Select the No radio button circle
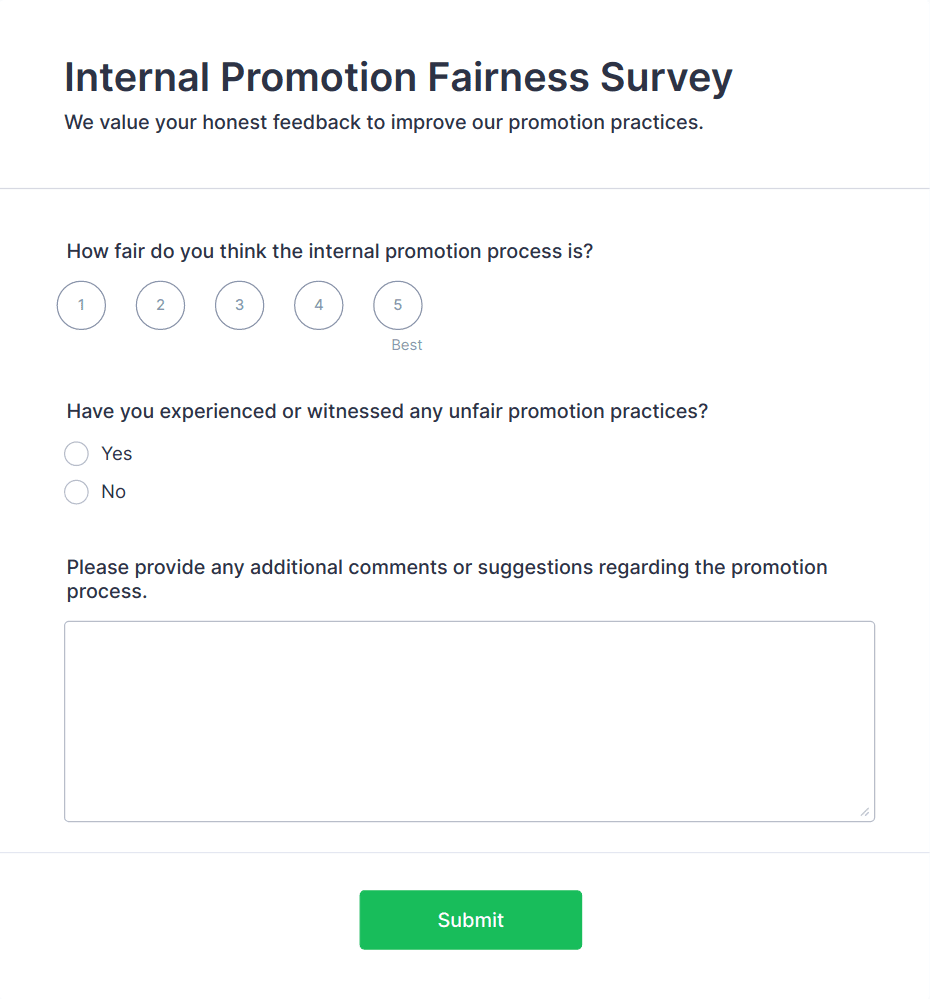This screenshot has width=930, height=999. pyautogui.click(x=76, y=492)
